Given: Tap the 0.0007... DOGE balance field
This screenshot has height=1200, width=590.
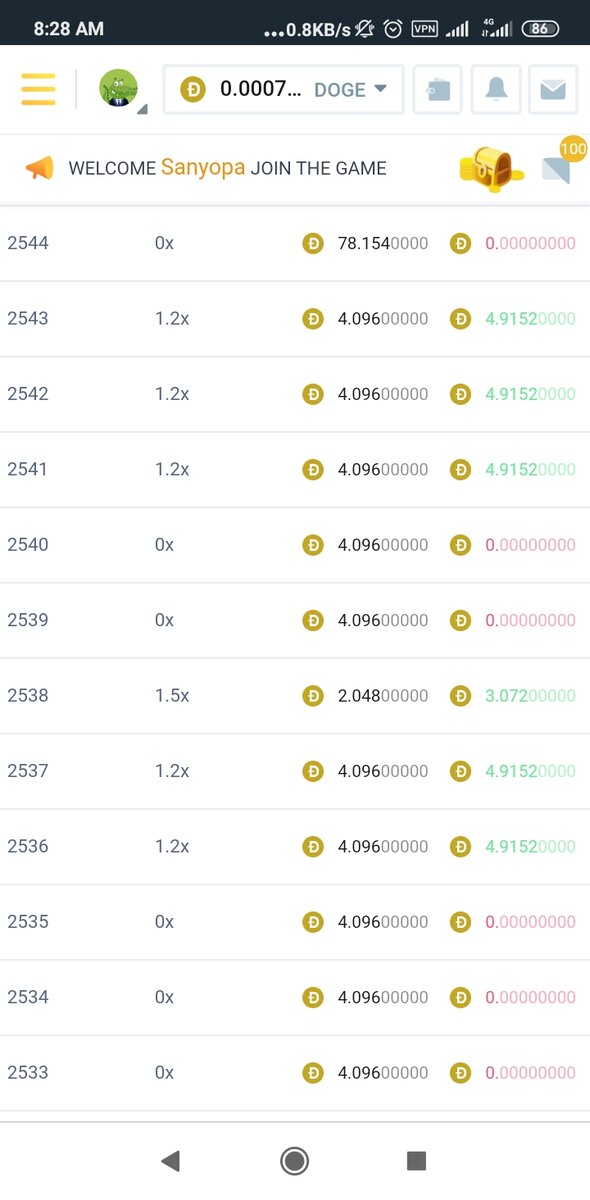Looking at the screenshot, I should tap(284, 90).
